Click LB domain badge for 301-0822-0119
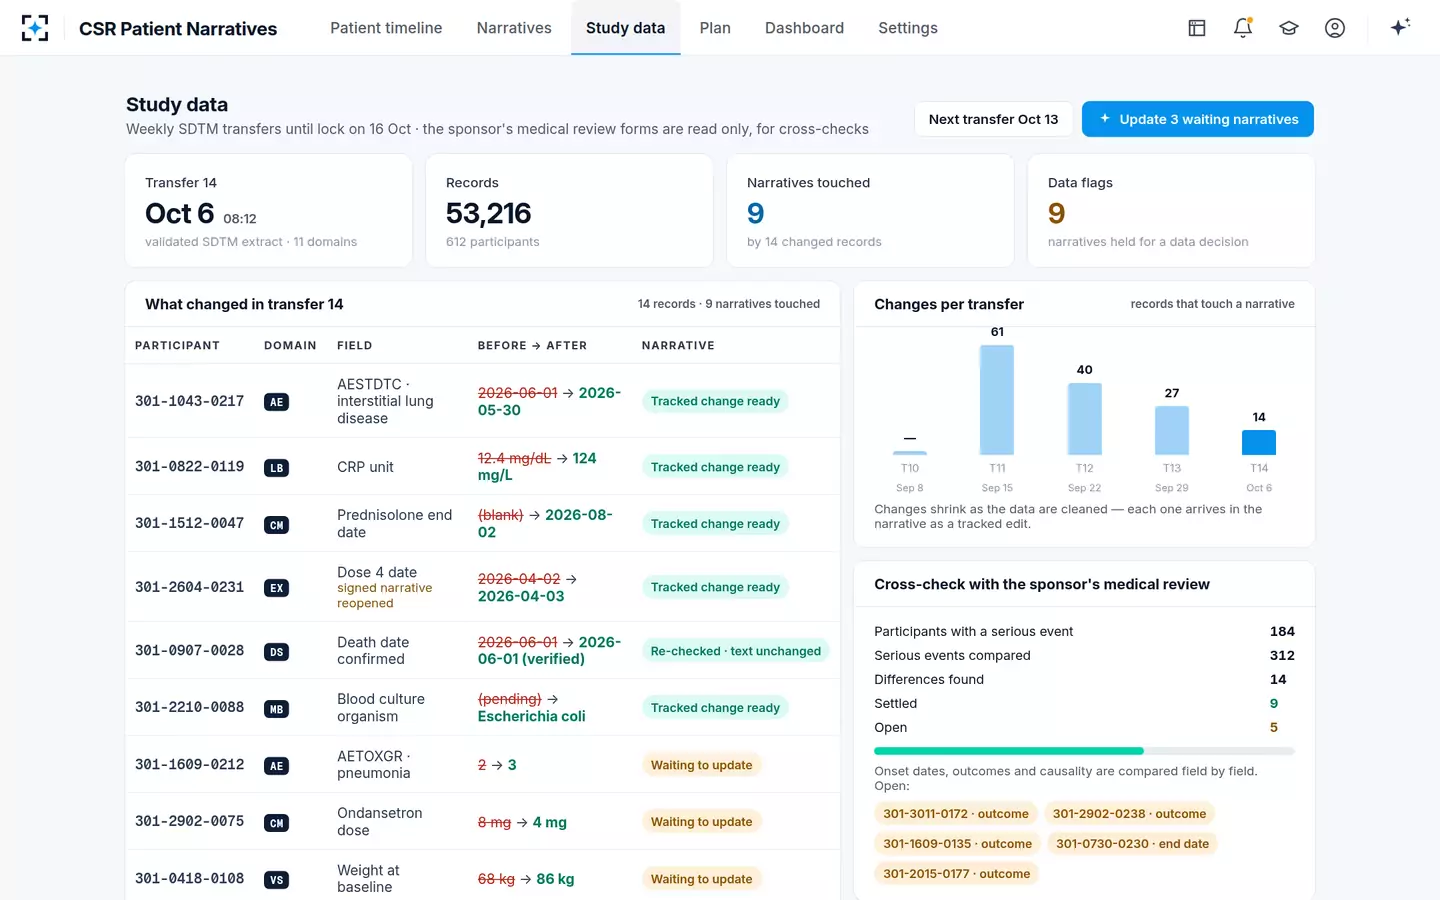This screenshot has width=1440, height=900. coord(277,468)
